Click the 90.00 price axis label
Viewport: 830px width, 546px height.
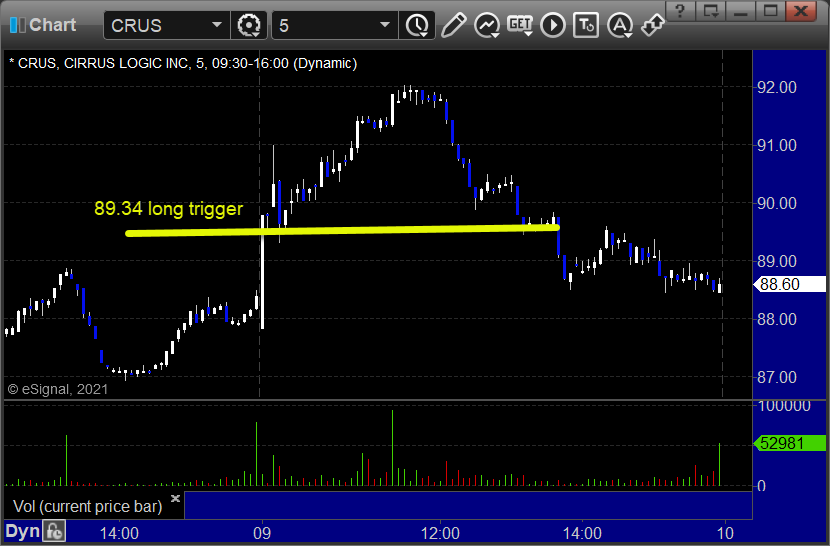click(777, 203)
